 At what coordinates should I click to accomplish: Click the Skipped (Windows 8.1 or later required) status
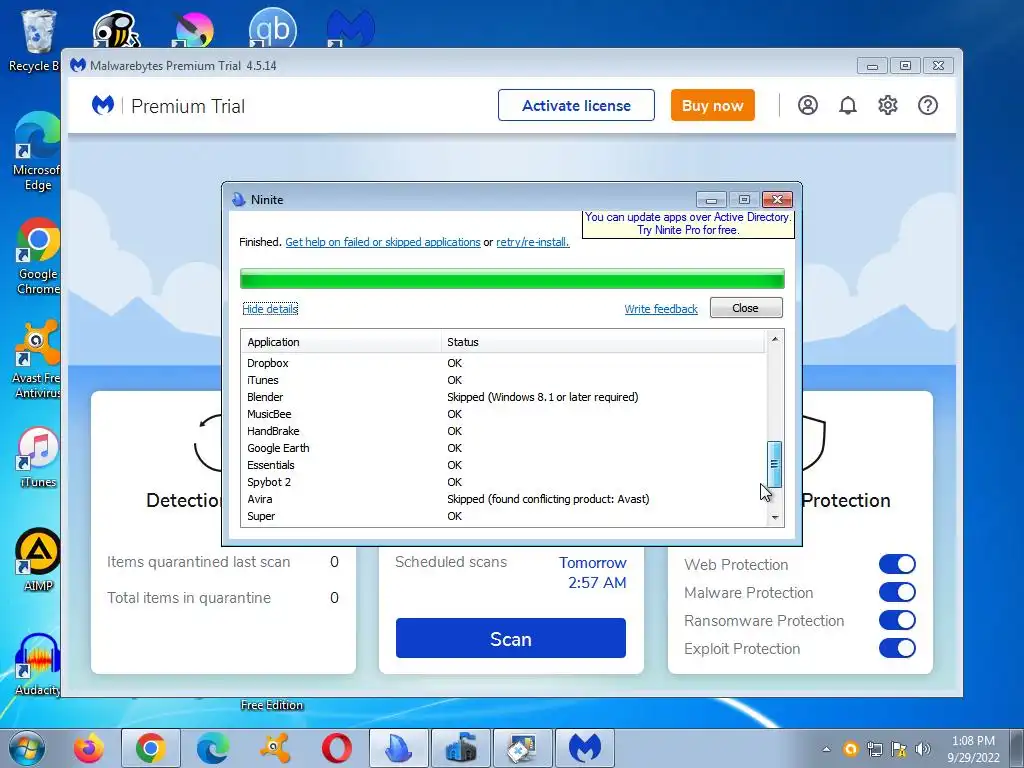pos(543,397)
